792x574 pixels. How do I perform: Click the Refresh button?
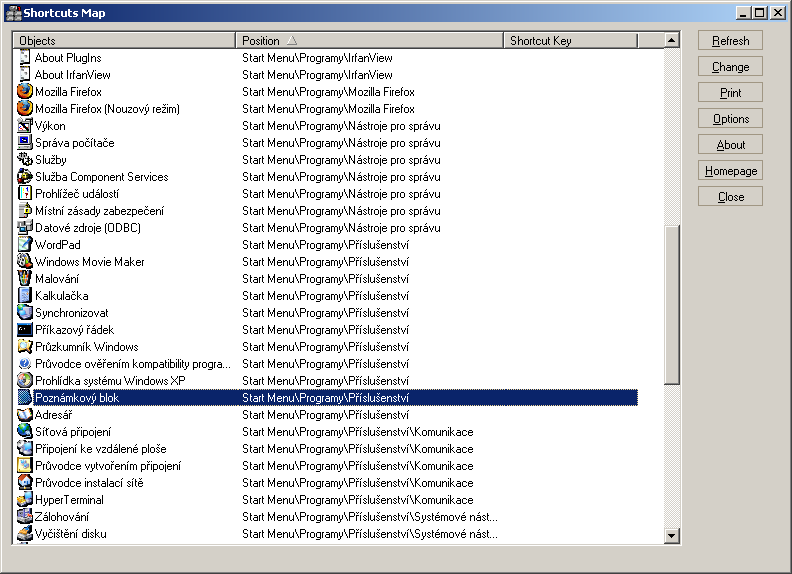coord(730,40)
